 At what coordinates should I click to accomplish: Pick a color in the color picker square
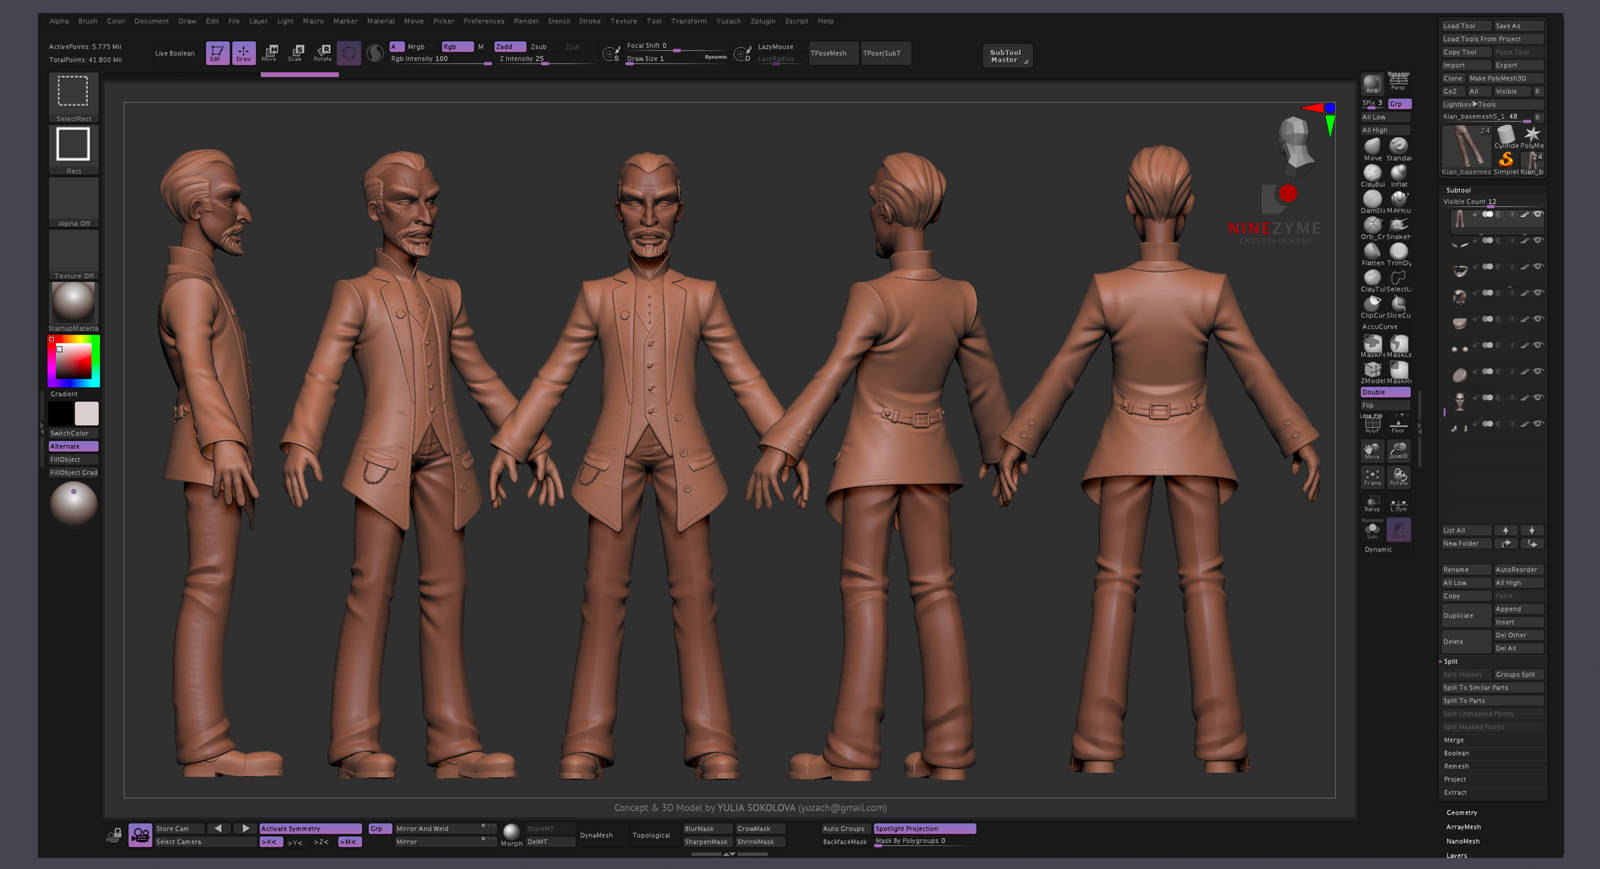73,362
